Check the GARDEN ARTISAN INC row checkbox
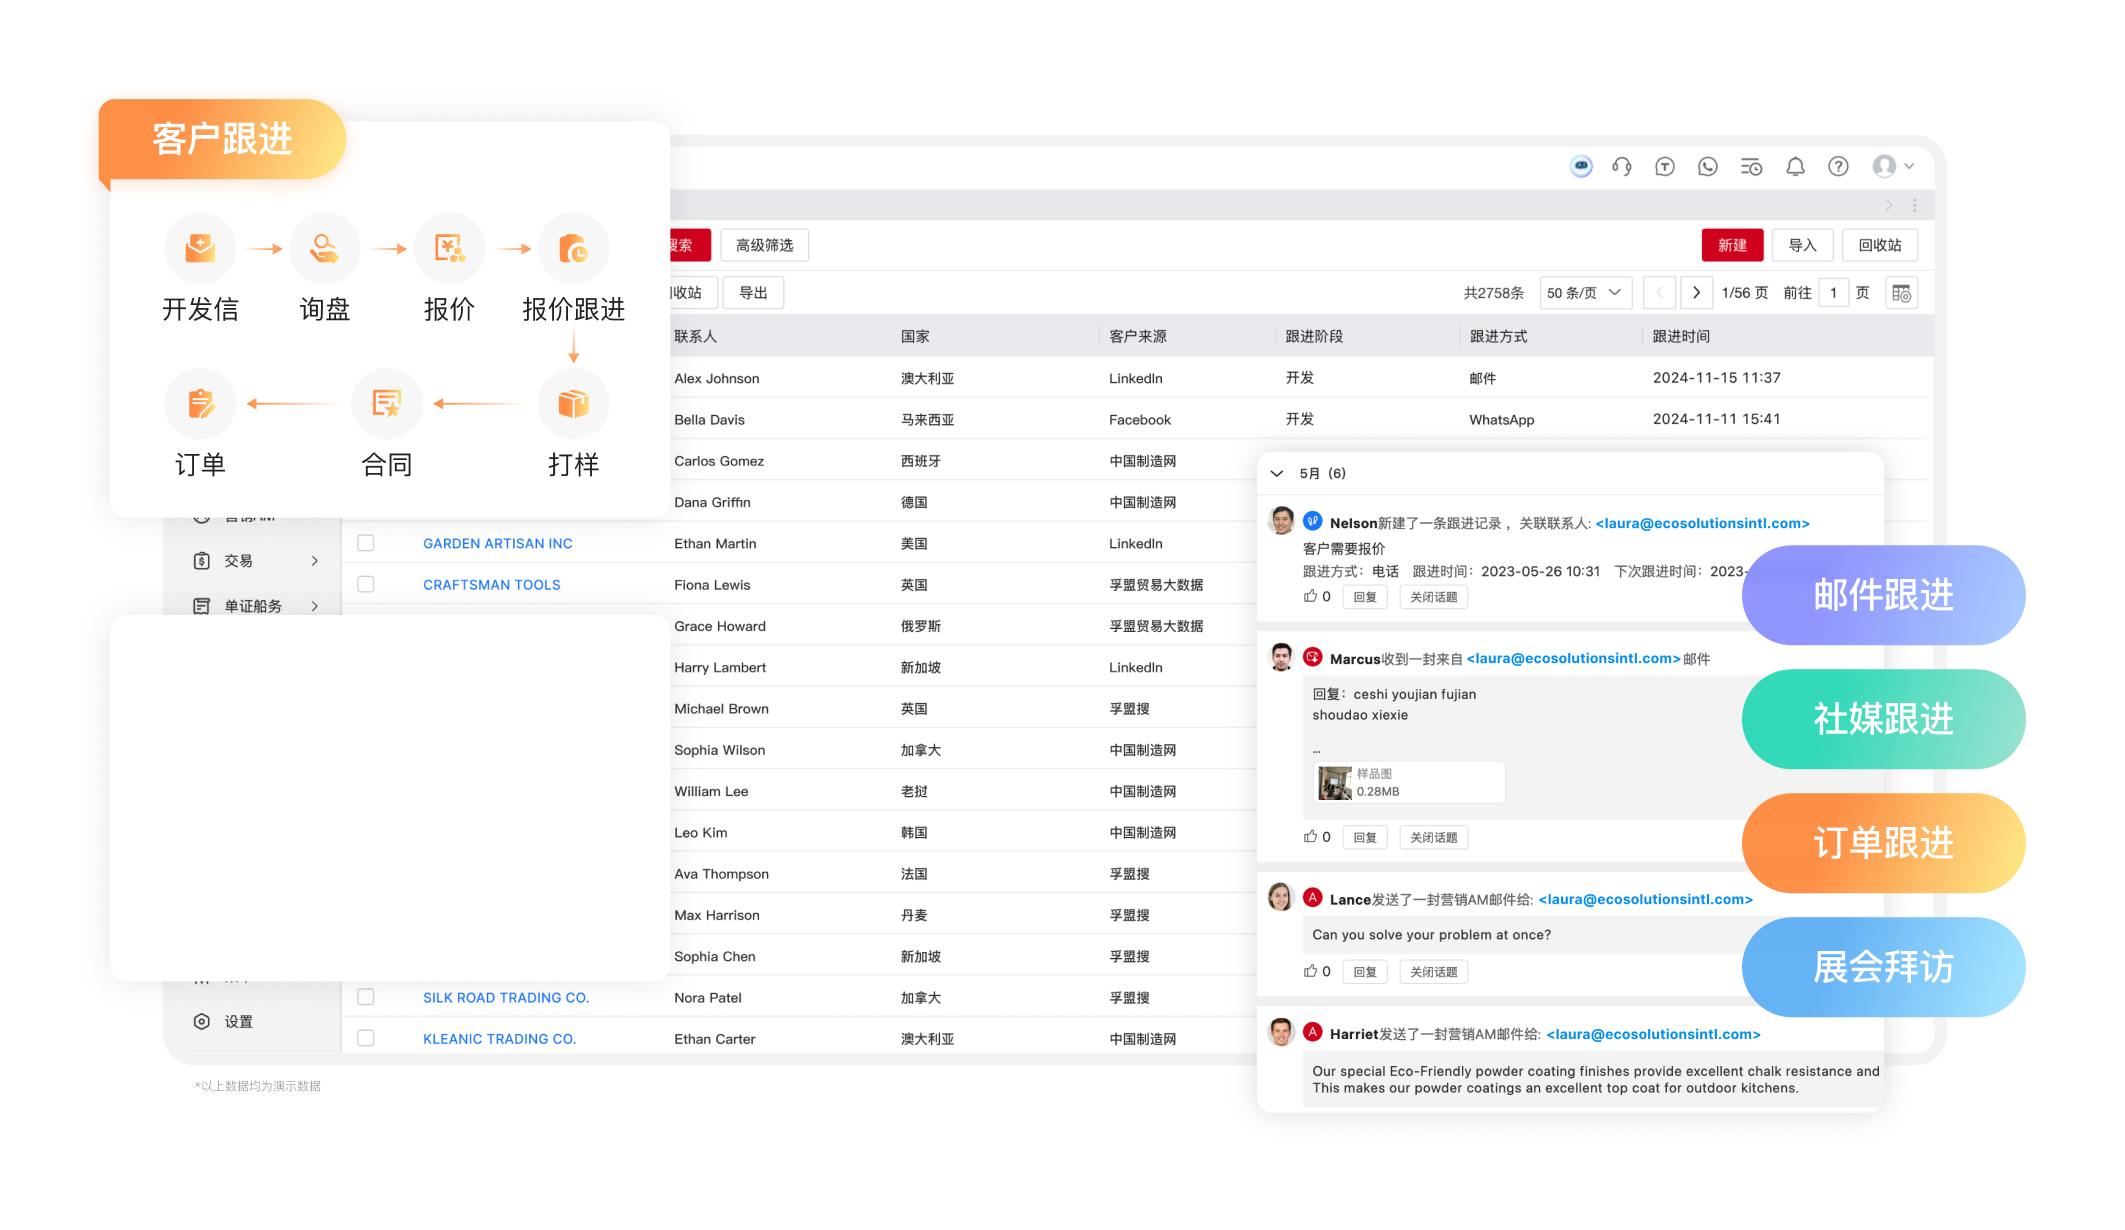This screenshot has width=2125, height=1230. 366,543
